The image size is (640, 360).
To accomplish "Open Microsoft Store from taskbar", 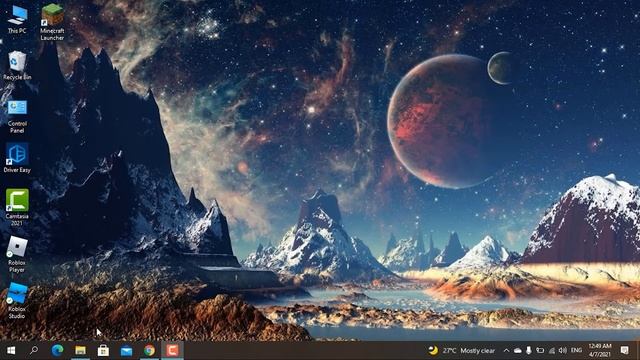I will pyautogui.click(x=103, y=351).
